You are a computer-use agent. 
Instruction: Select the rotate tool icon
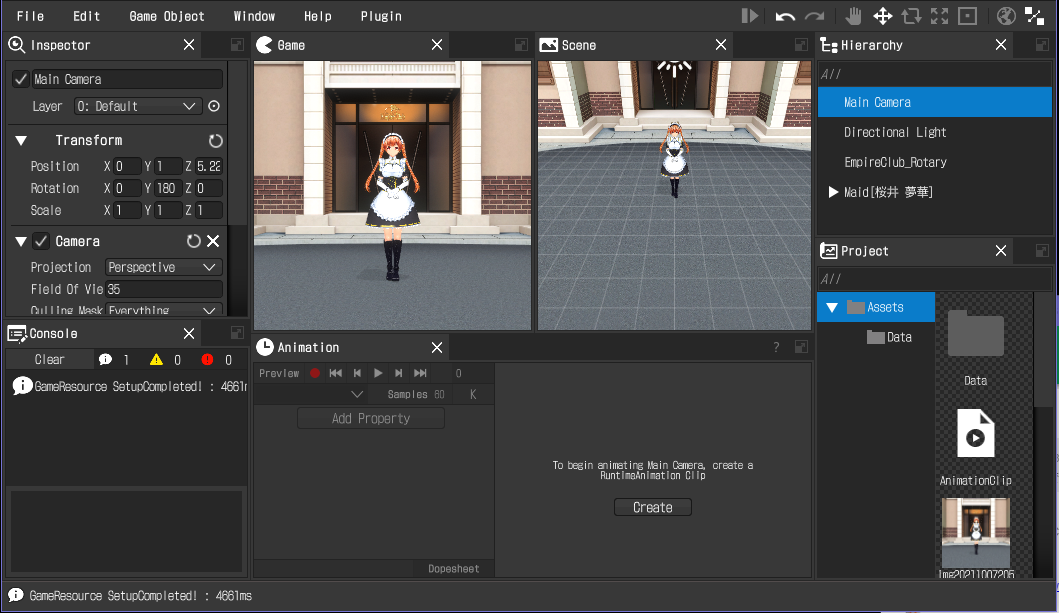point(911,16)
